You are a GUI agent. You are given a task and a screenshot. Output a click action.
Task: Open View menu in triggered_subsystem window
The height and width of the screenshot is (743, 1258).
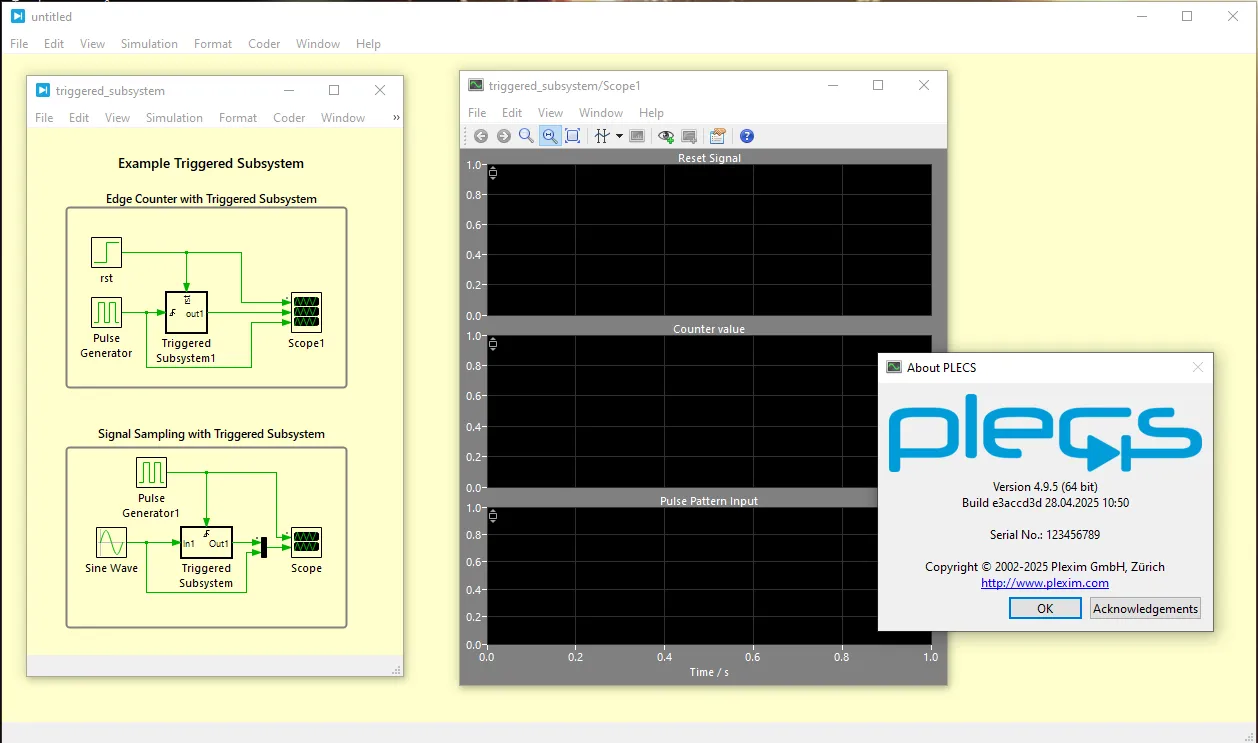[x=117, y=118]
